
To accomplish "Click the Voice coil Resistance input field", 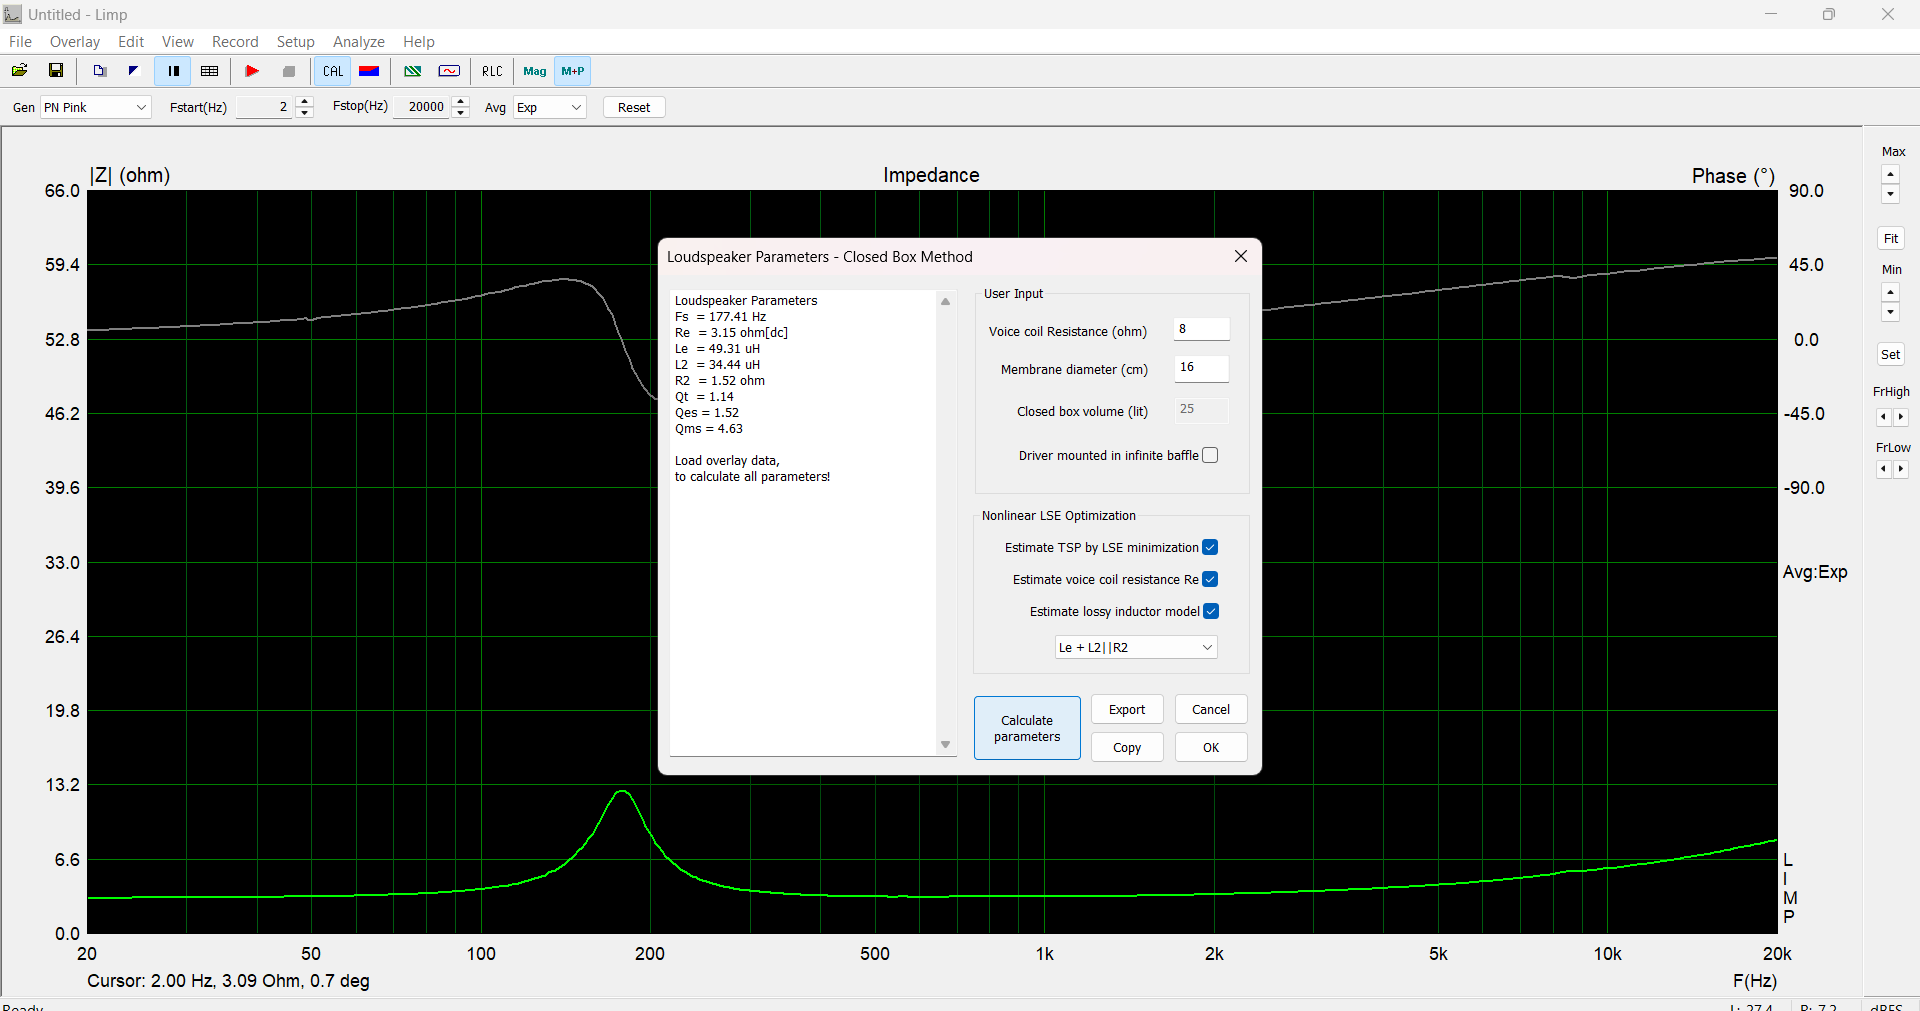I will pyautogui.click(x=1201, y=329).
